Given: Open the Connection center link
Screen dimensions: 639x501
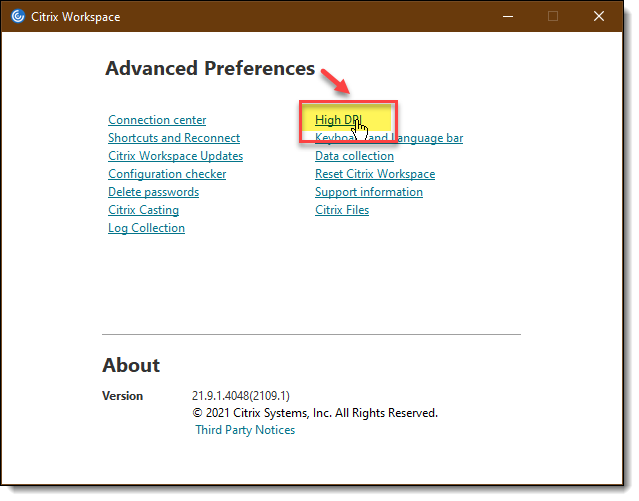Looking at the screenshot, I should pyautogui.click(x=157, y=120).
